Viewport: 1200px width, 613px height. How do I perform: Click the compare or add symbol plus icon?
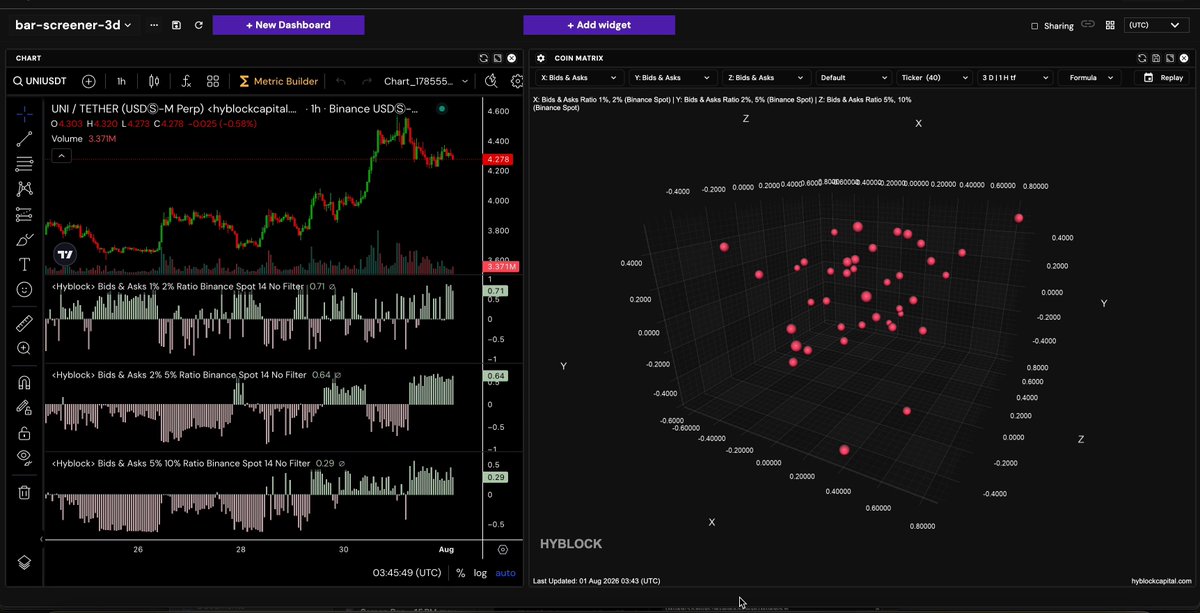click(89, 81)
